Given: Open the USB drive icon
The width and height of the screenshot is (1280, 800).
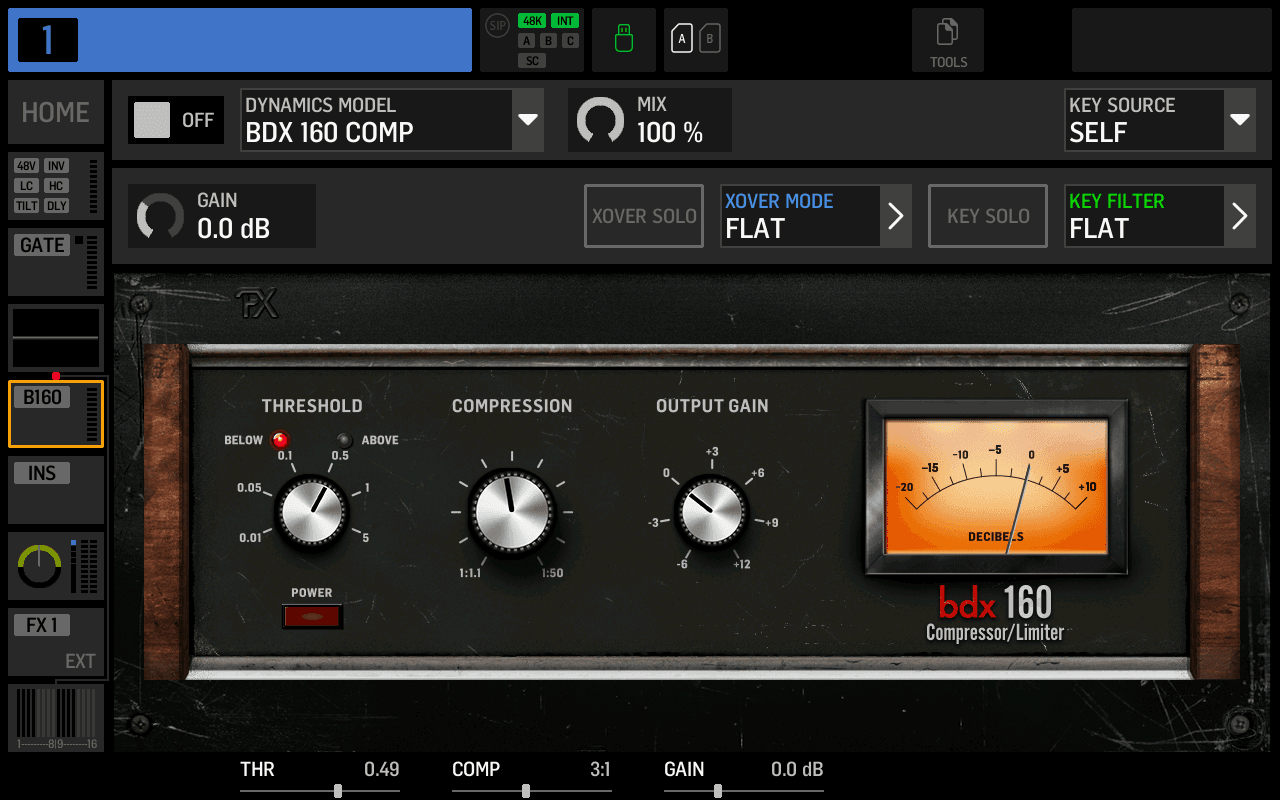Looking at the screenshot, I should coord(624,40).
